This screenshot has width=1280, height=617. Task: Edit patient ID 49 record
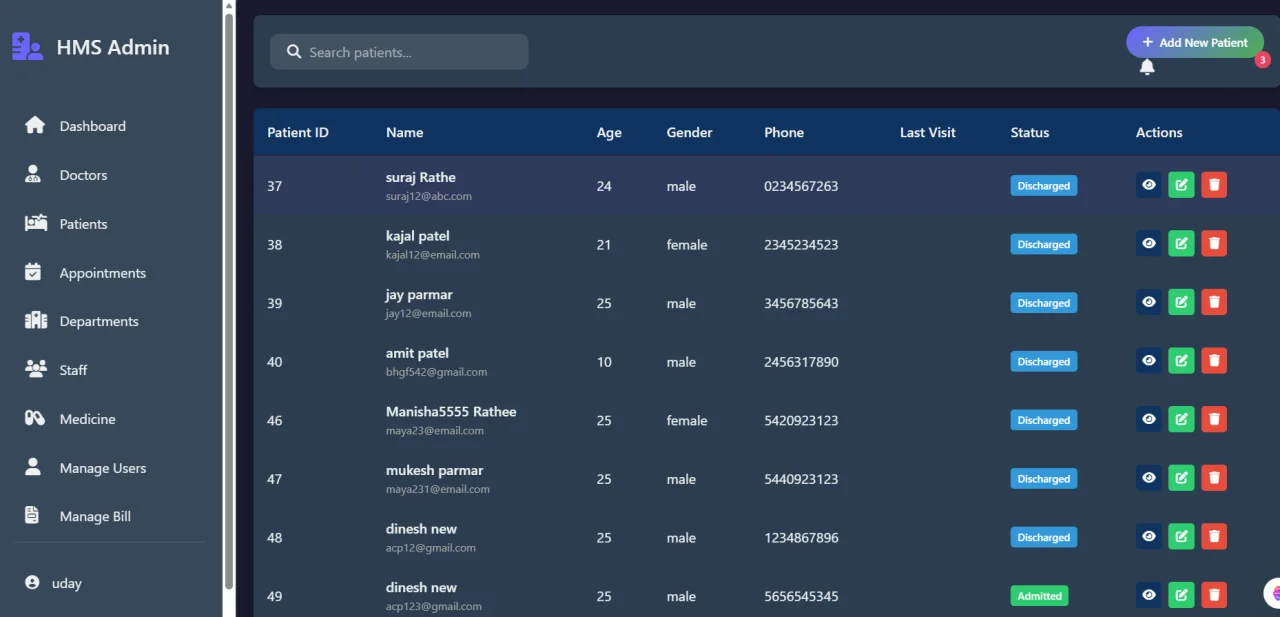[x=1181, y=595]
